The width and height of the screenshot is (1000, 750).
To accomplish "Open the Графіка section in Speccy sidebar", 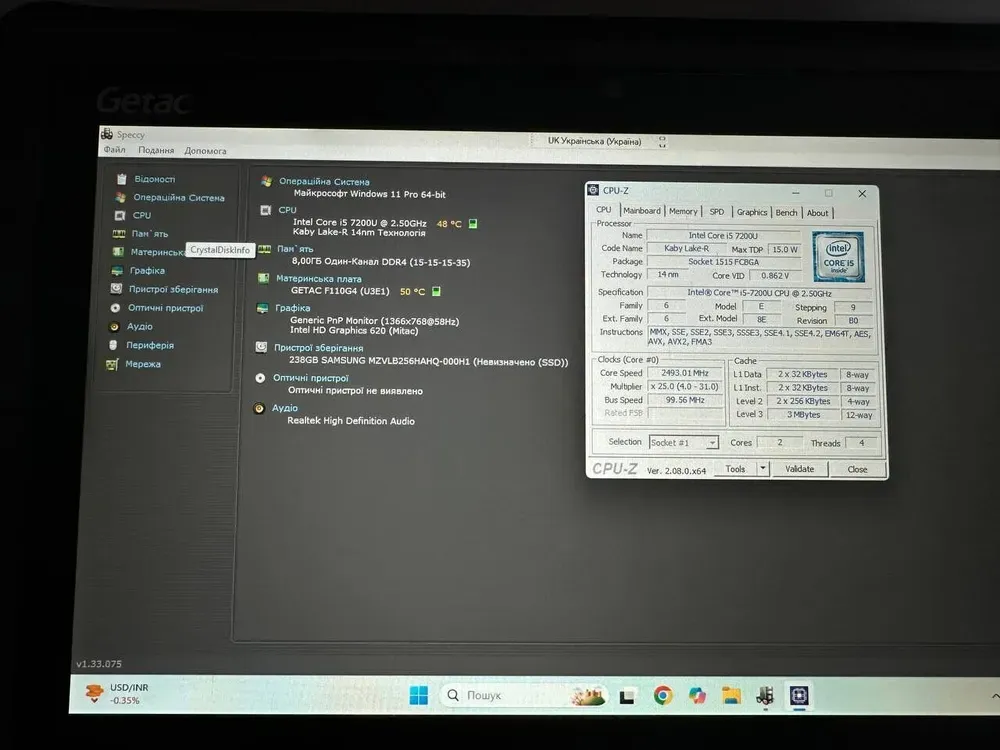I will (x=147, y=271).
